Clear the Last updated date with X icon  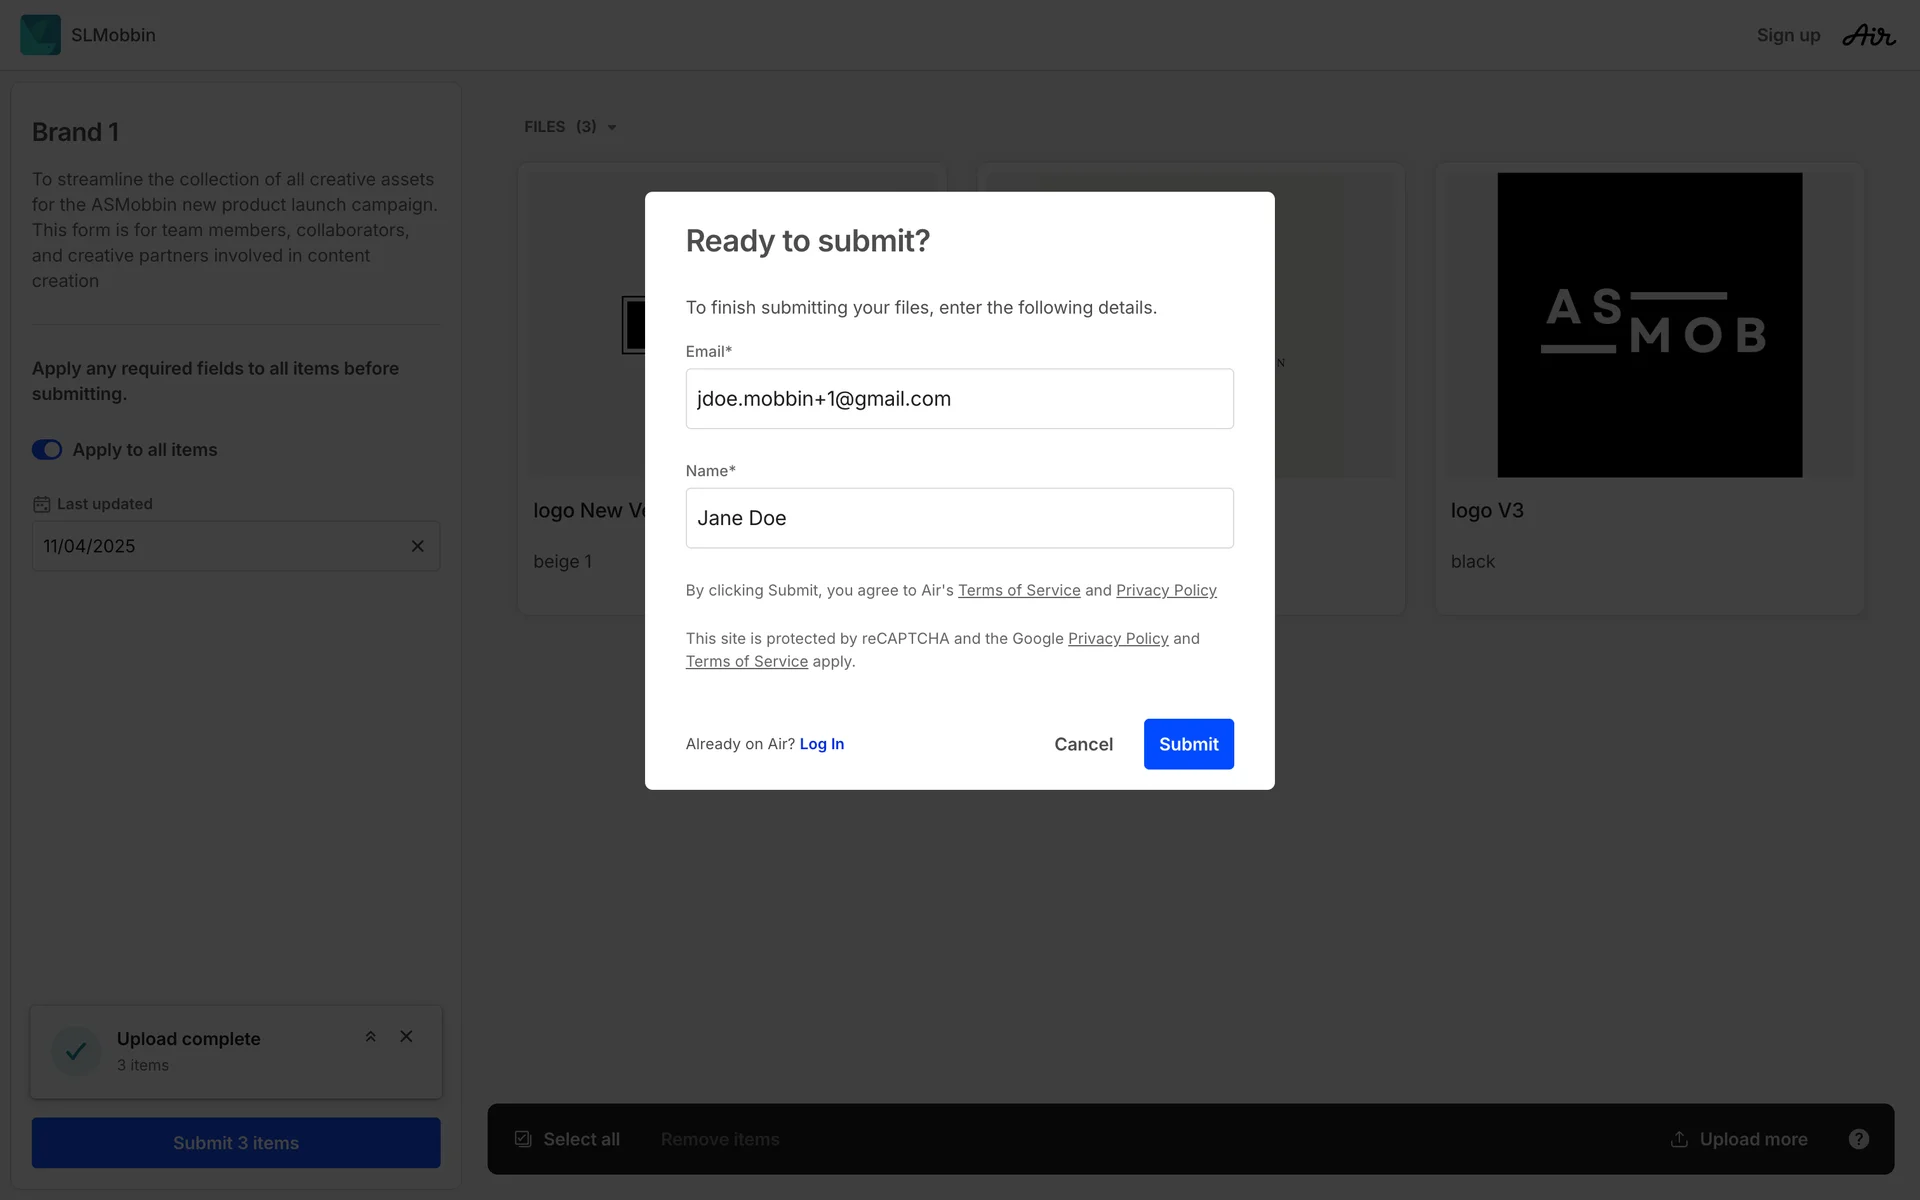(x=418, y=546)
